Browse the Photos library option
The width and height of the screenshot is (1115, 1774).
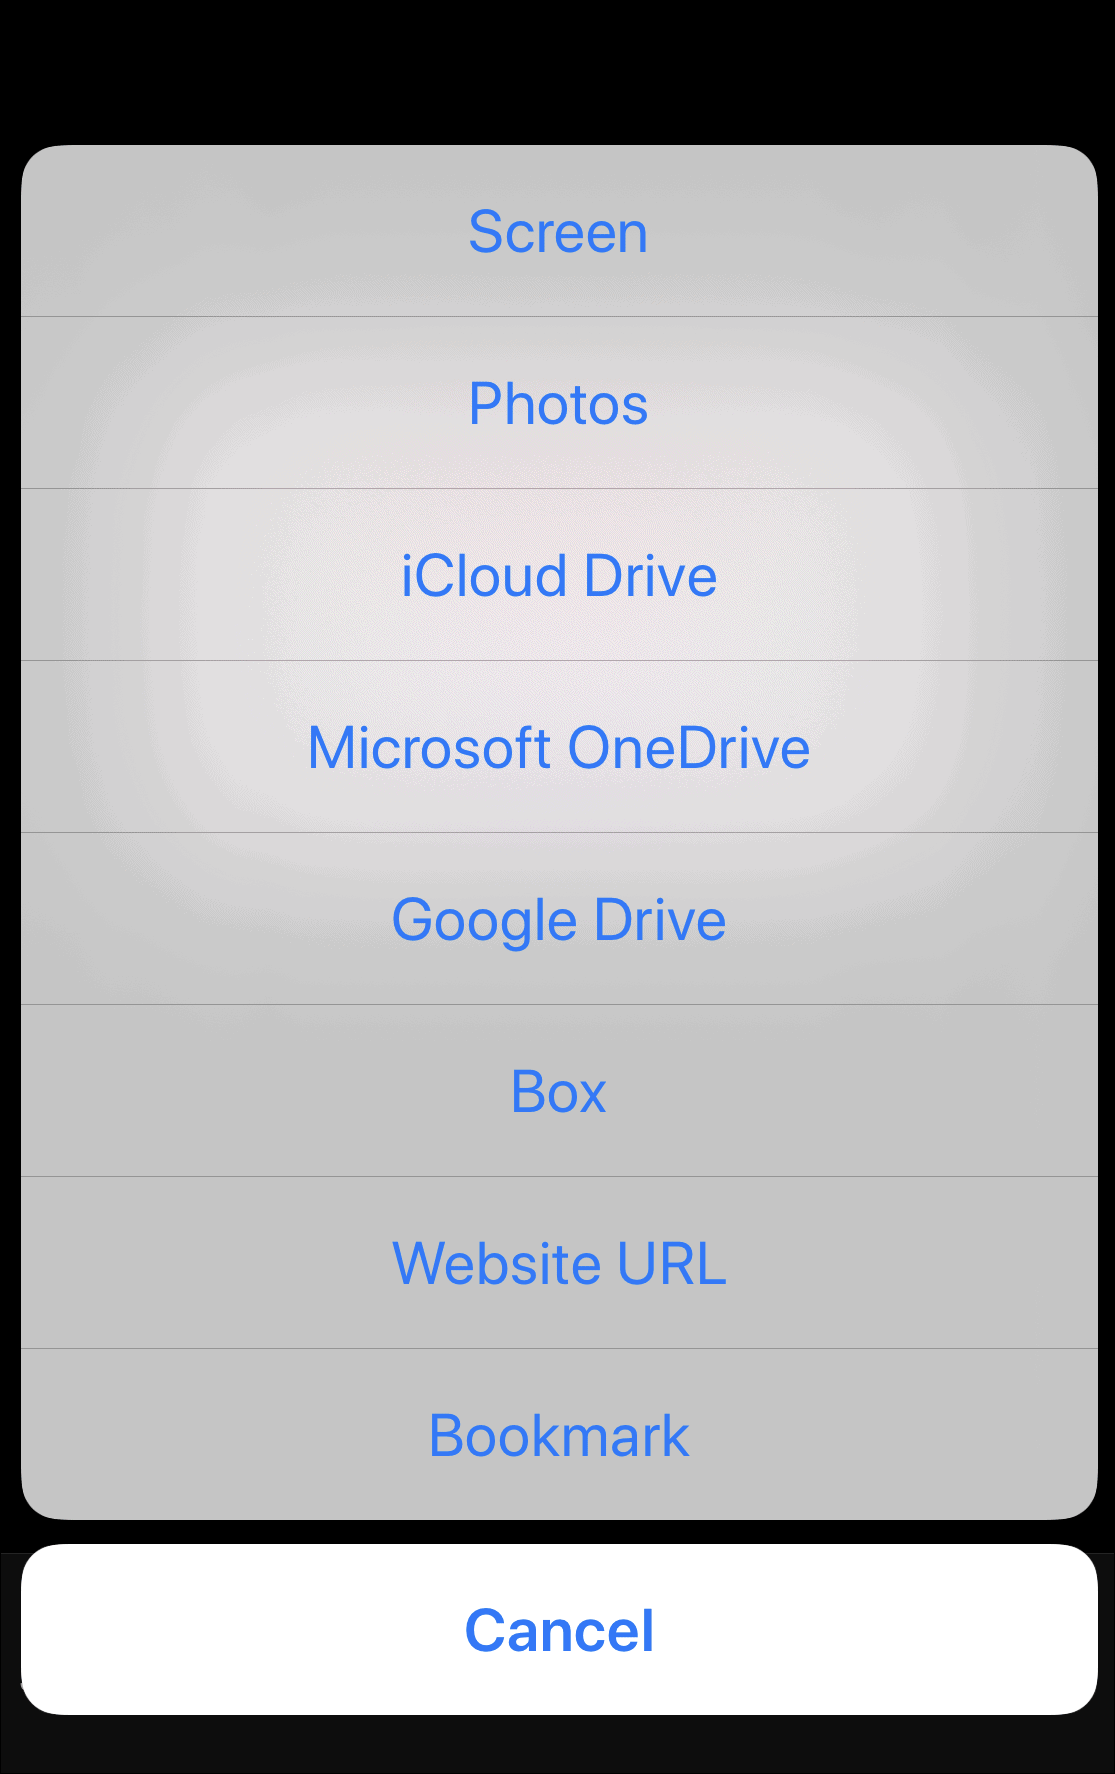559,403
